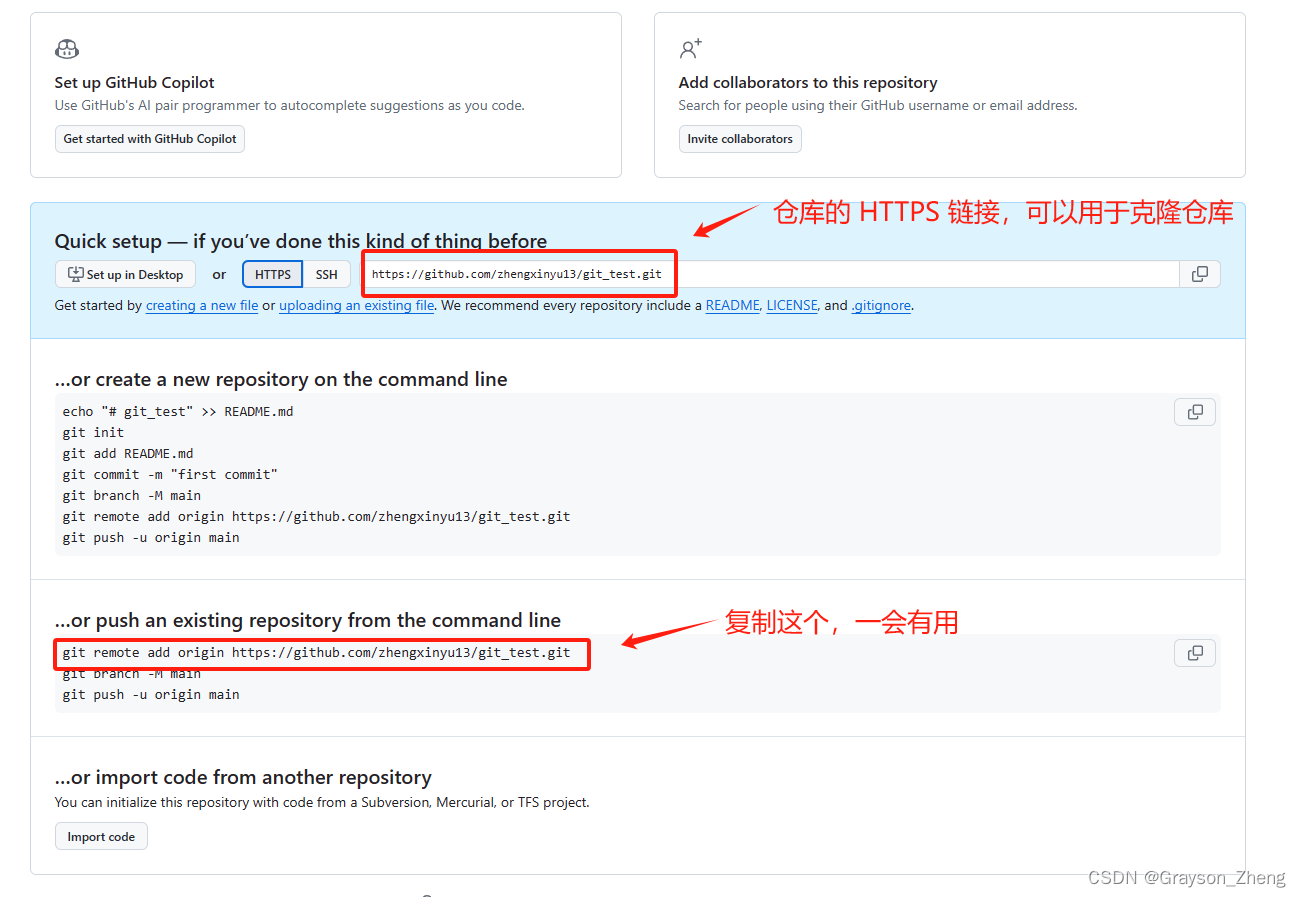Click git push -u origin main in push existing section
The image size is (1301, 897).
pos(151,694)
